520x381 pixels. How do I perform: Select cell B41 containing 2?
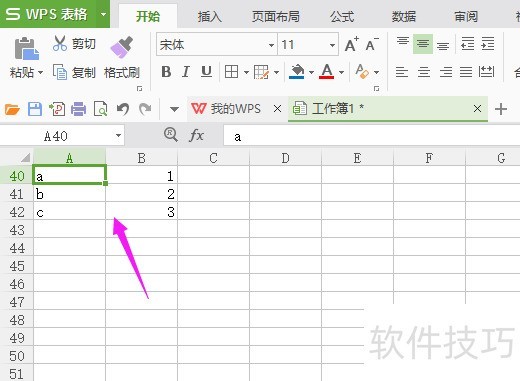click(142, 194)
